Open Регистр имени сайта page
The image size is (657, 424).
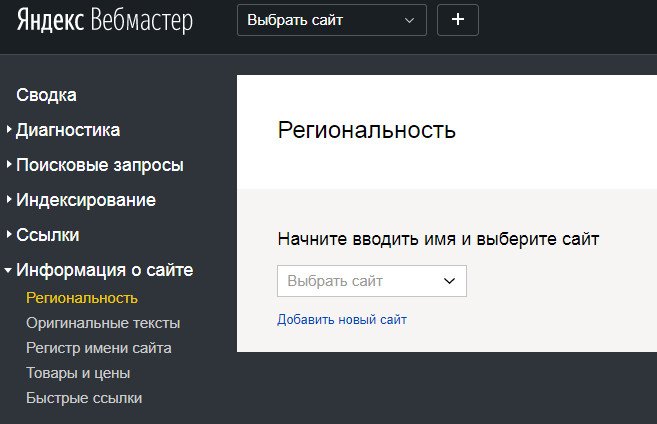click(x=98, y=348)
